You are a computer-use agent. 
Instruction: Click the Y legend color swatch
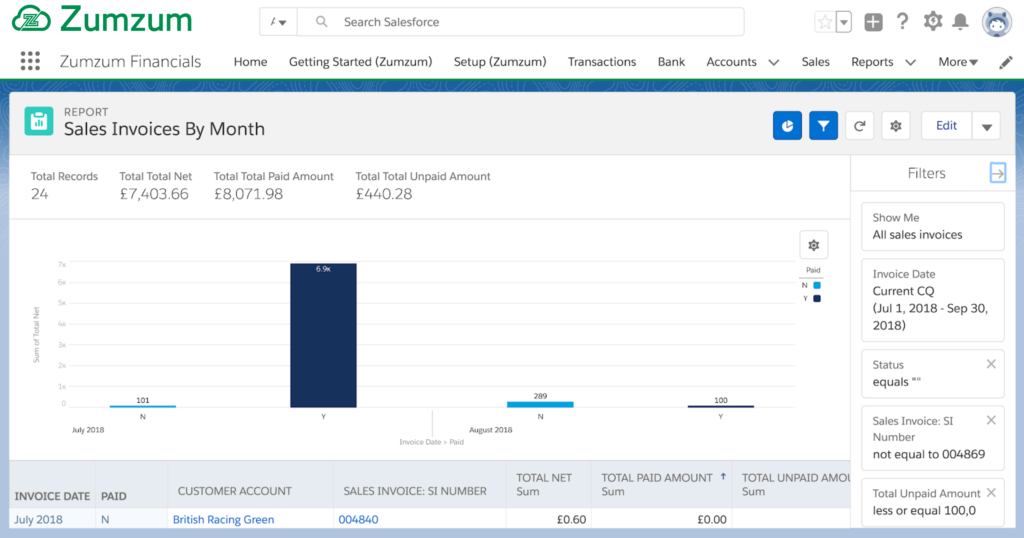[x=817, y=298]
